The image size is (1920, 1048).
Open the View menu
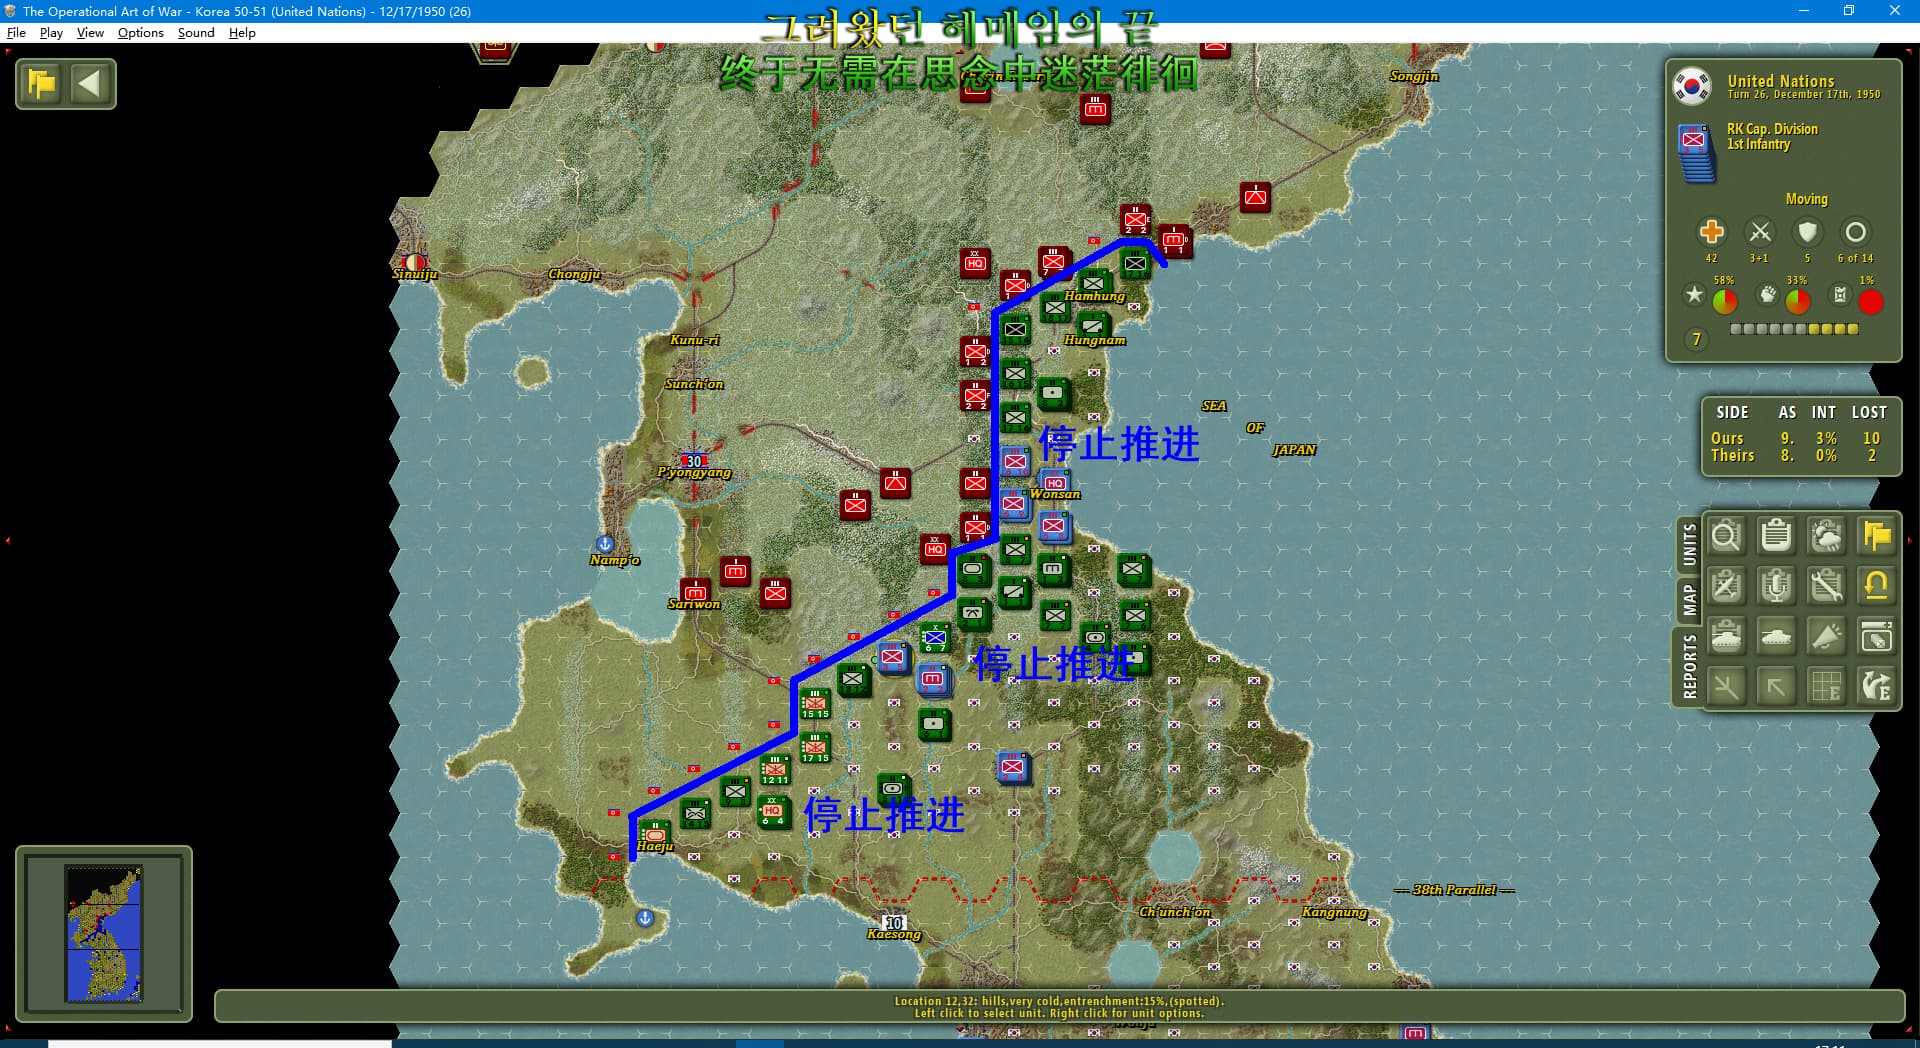(90, 33)
